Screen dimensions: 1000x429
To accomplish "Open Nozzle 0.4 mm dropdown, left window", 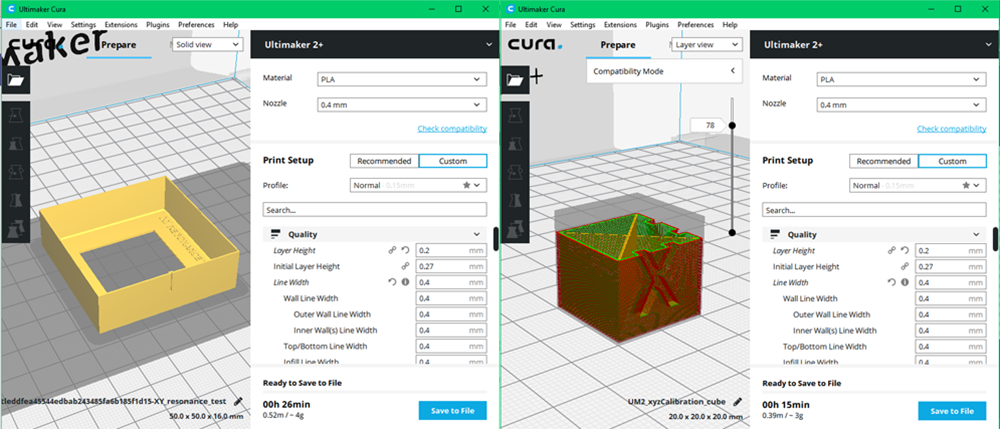I will point(402,105).
